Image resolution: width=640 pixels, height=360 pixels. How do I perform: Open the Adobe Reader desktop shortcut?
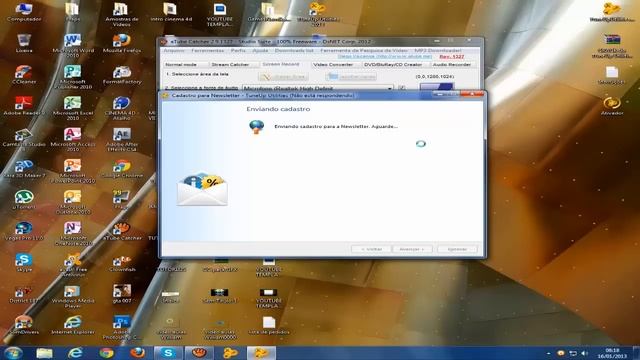tap(24, 106)
